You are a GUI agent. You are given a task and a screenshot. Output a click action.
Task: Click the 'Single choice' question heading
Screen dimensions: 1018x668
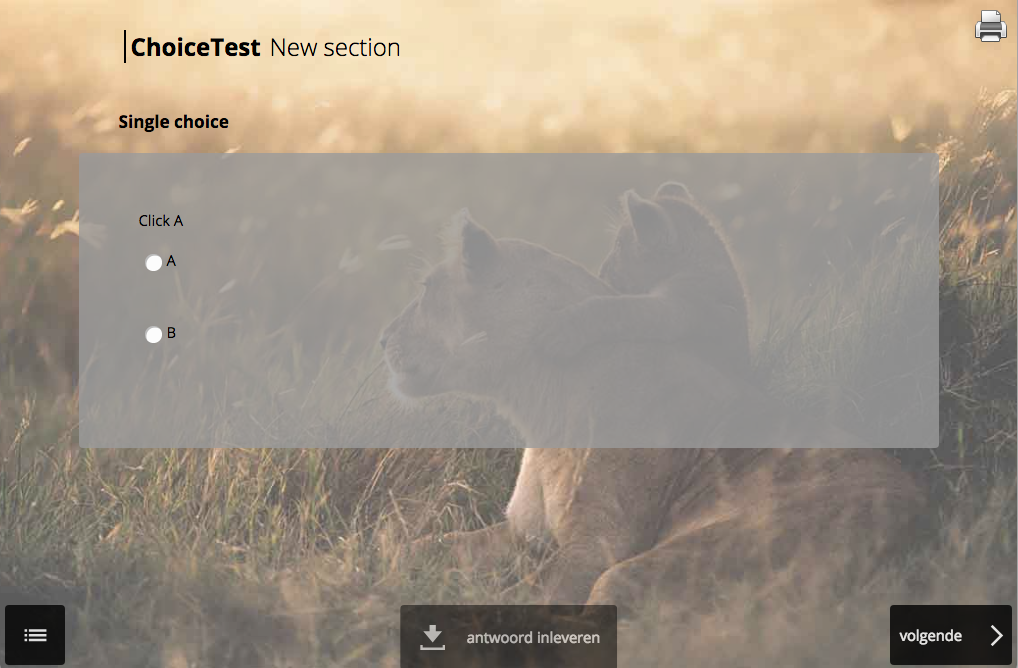173,121
